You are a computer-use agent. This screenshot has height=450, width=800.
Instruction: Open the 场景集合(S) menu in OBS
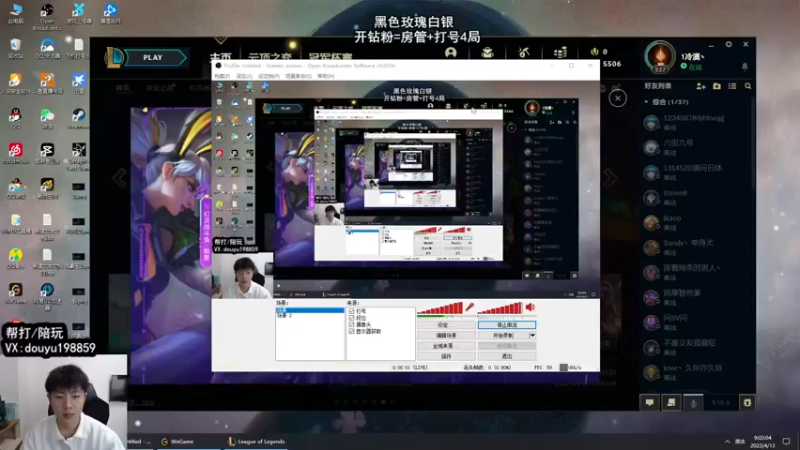point(298,76)
